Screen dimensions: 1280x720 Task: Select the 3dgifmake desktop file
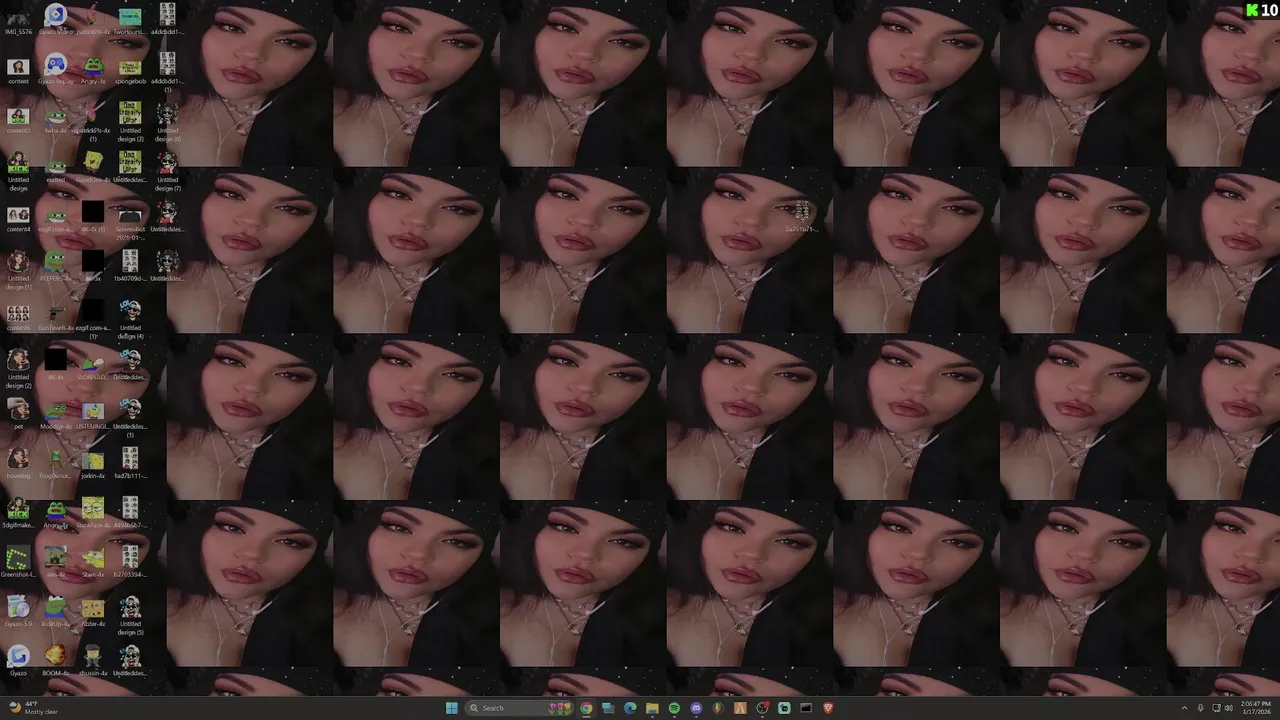(x=18, y=513)
